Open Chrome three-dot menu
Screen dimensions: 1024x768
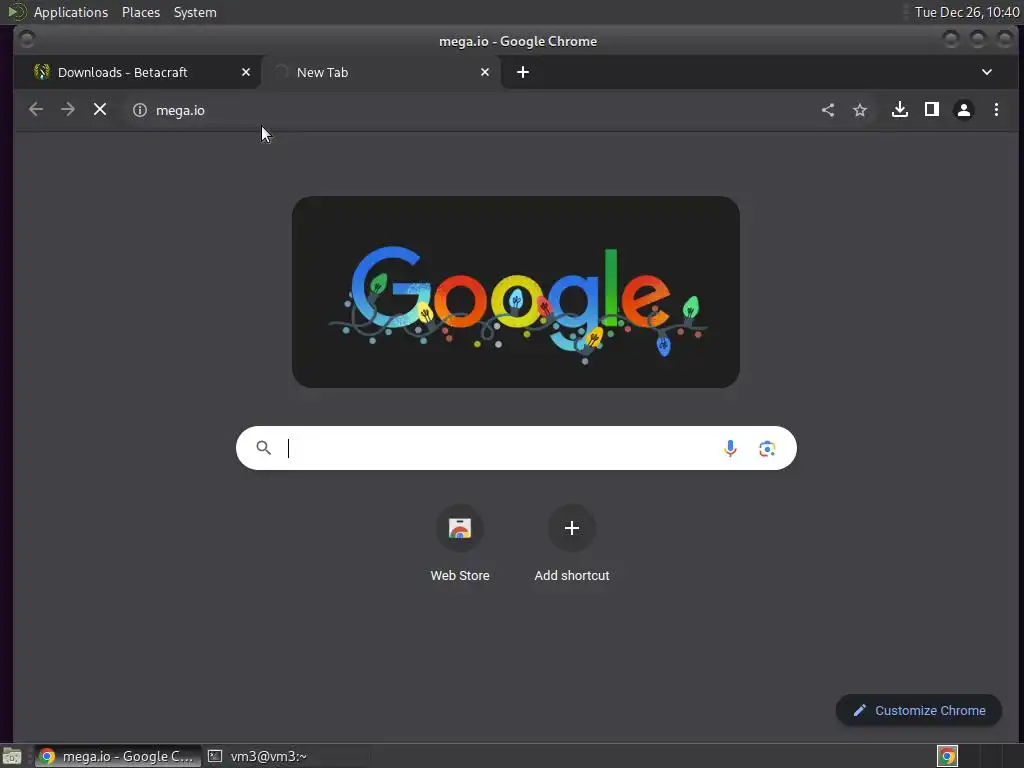tap(997, 110)
